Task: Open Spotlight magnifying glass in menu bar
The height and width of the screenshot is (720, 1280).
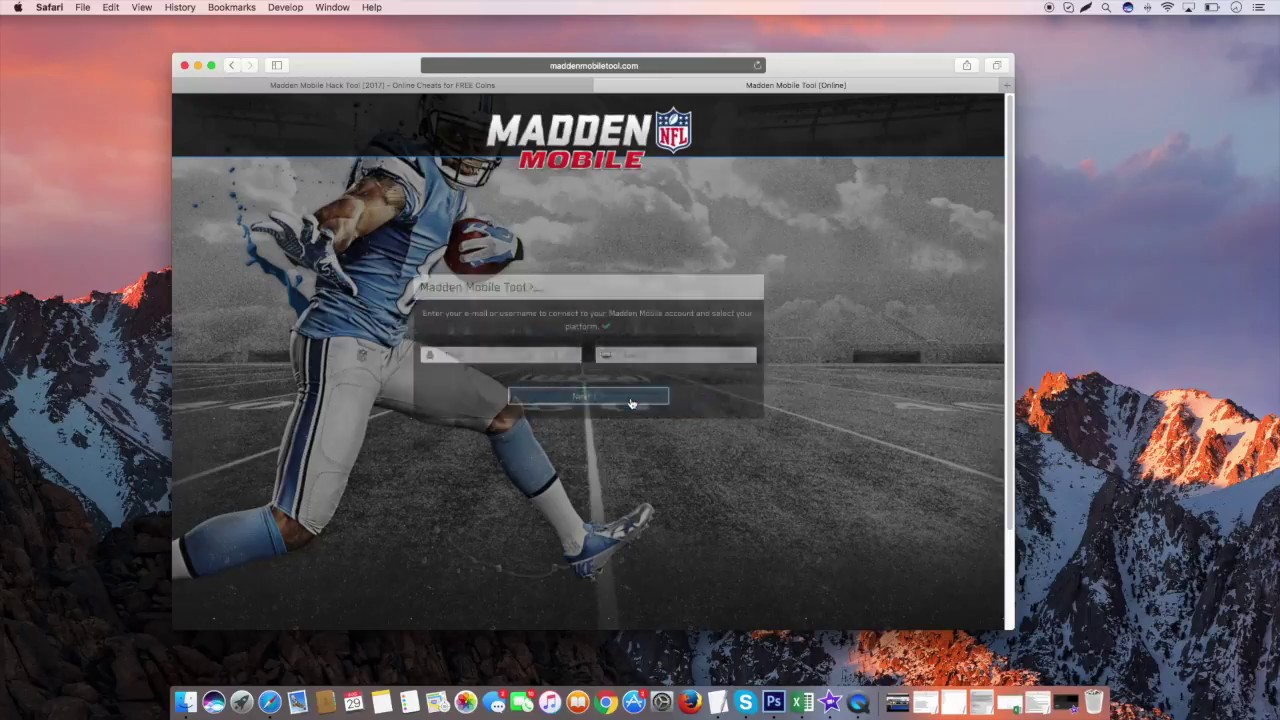Action: tap(1106, 7)
